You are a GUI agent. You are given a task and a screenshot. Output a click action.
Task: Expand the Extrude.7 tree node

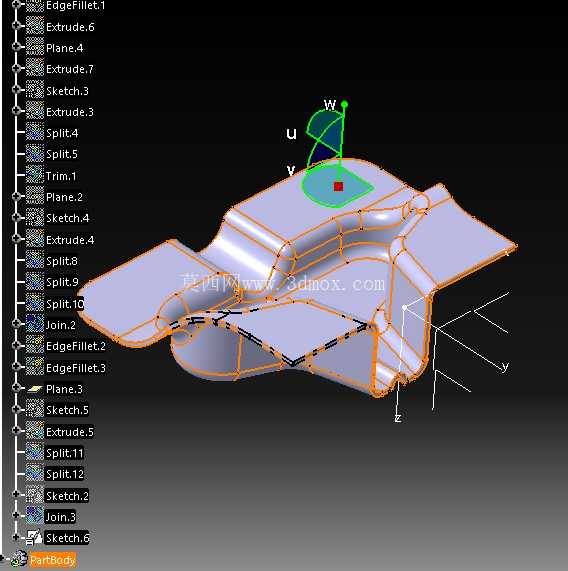pos(16,68)
